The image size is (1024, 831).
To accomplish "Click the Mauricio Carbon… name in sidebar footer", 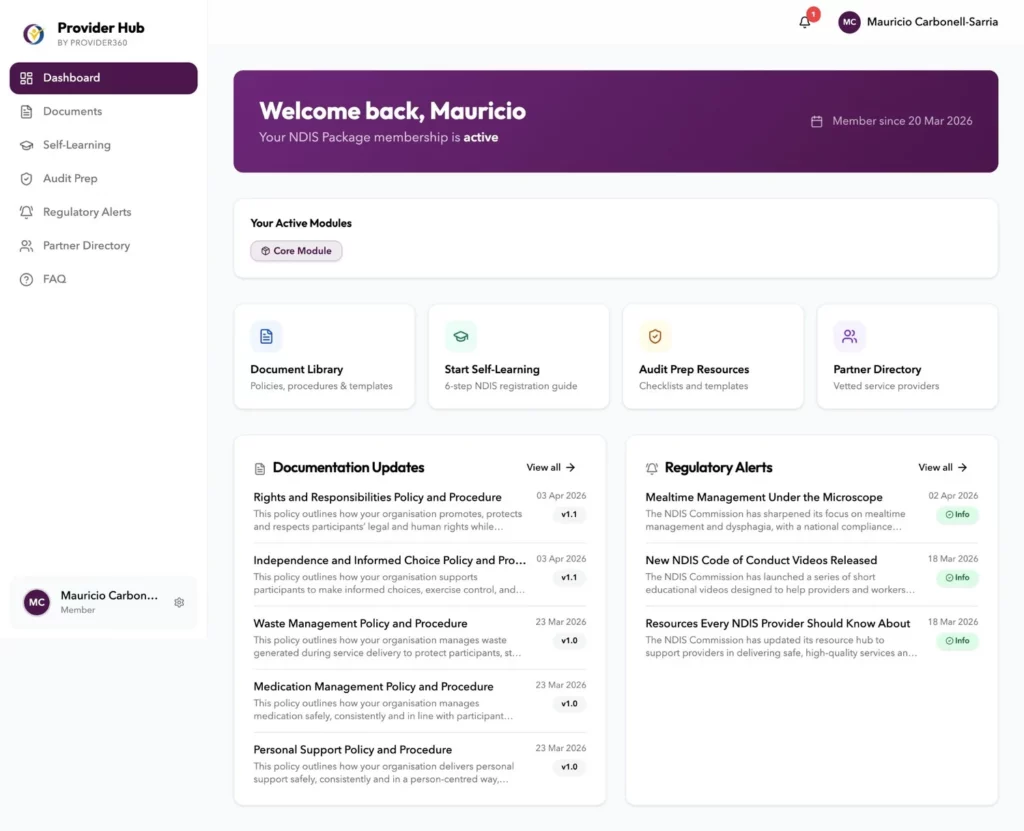I will click(109, 596).
